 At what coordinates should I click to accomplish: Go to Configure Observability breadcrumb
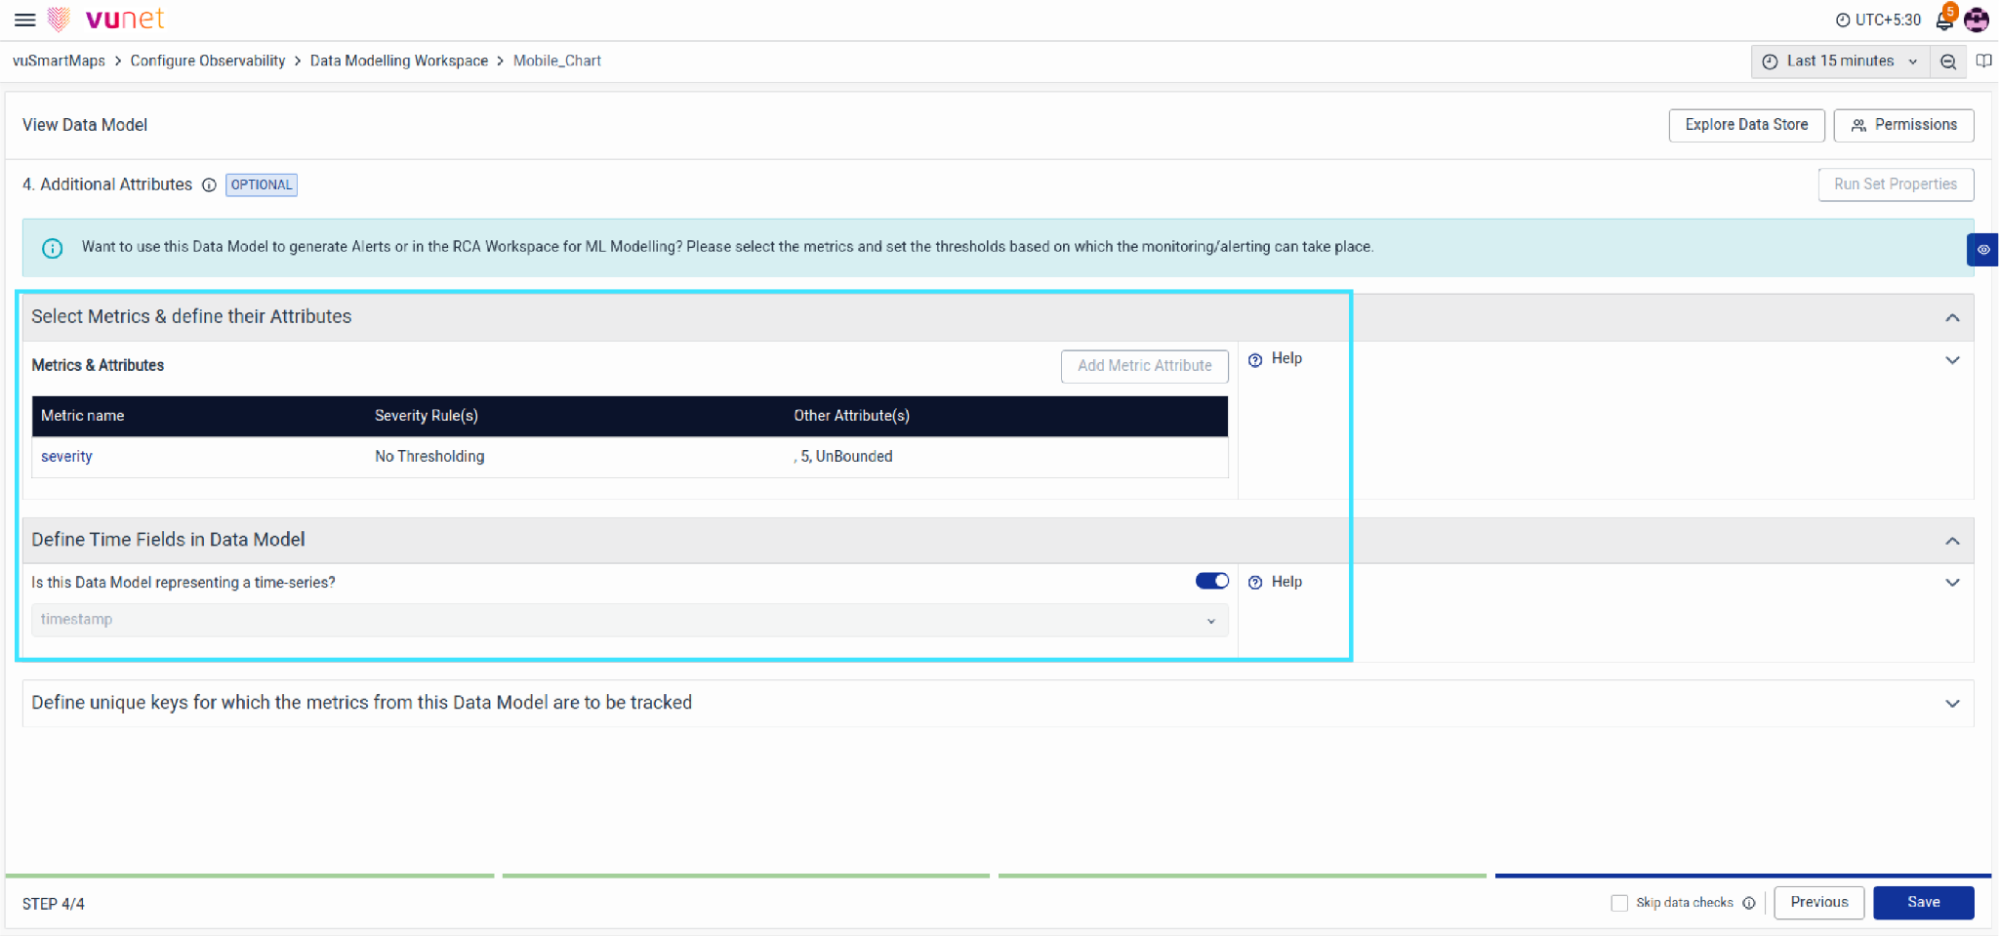pos(207,61)
